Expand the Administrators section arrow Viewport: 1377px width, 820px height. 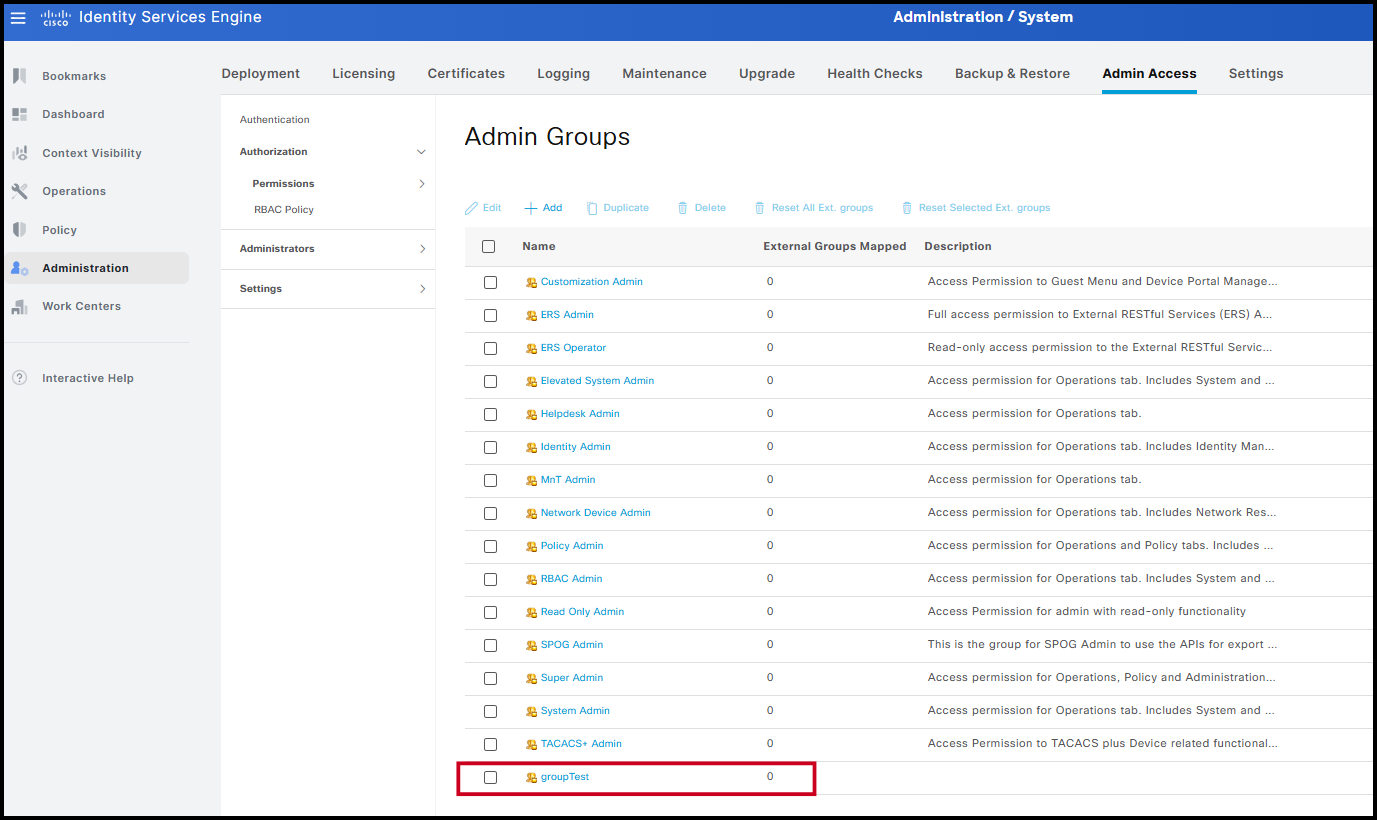422,249
